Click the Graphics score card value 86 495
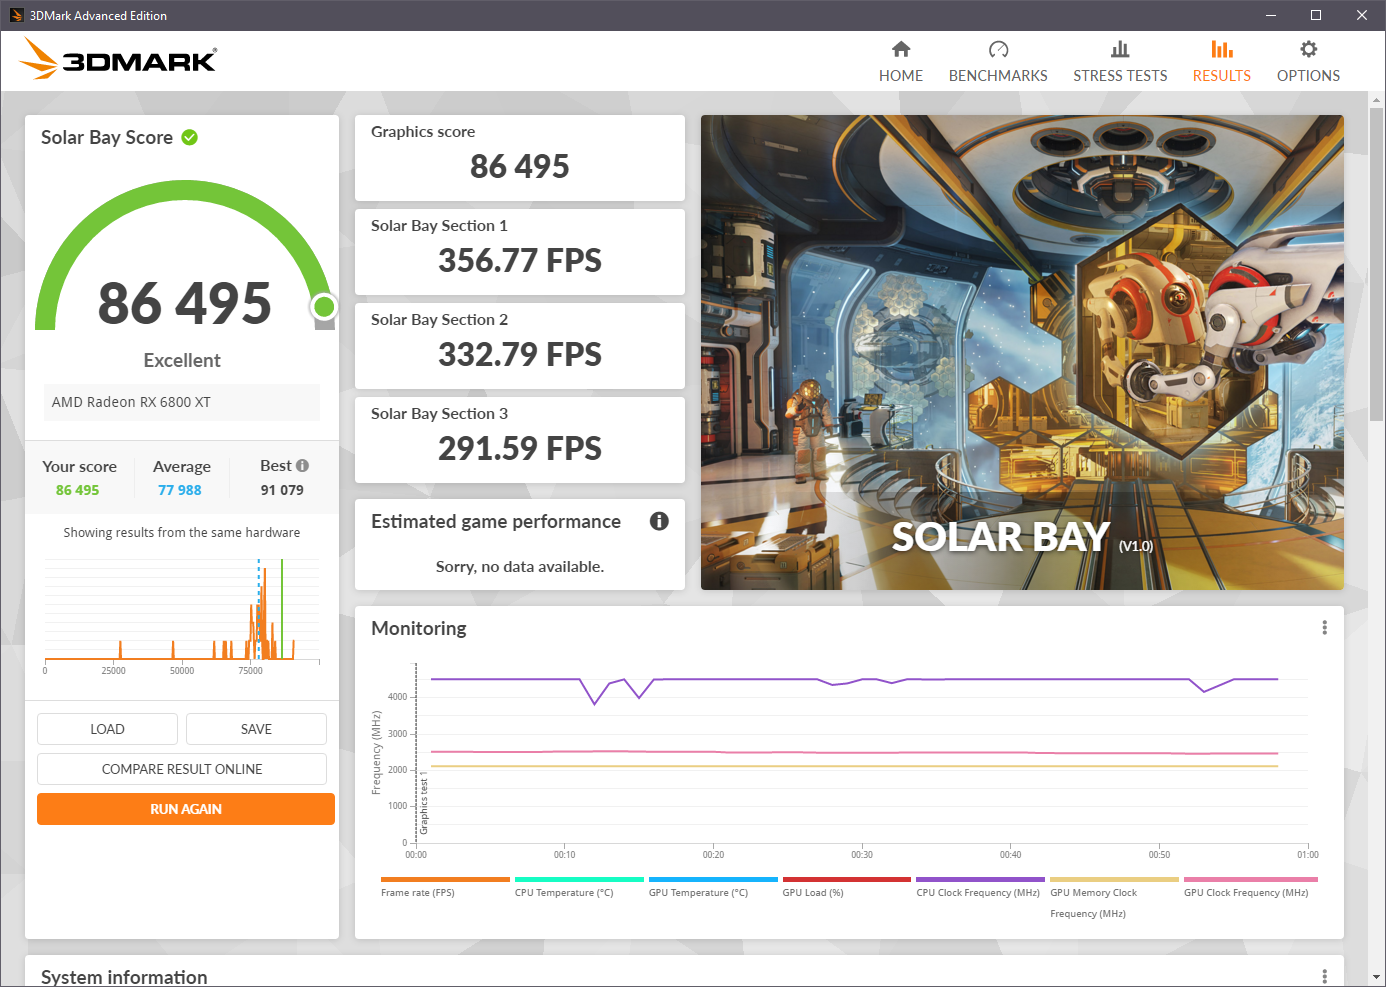Image resolution: width=1386 pixels, height=987 pixels. click(x=520, y=166)
